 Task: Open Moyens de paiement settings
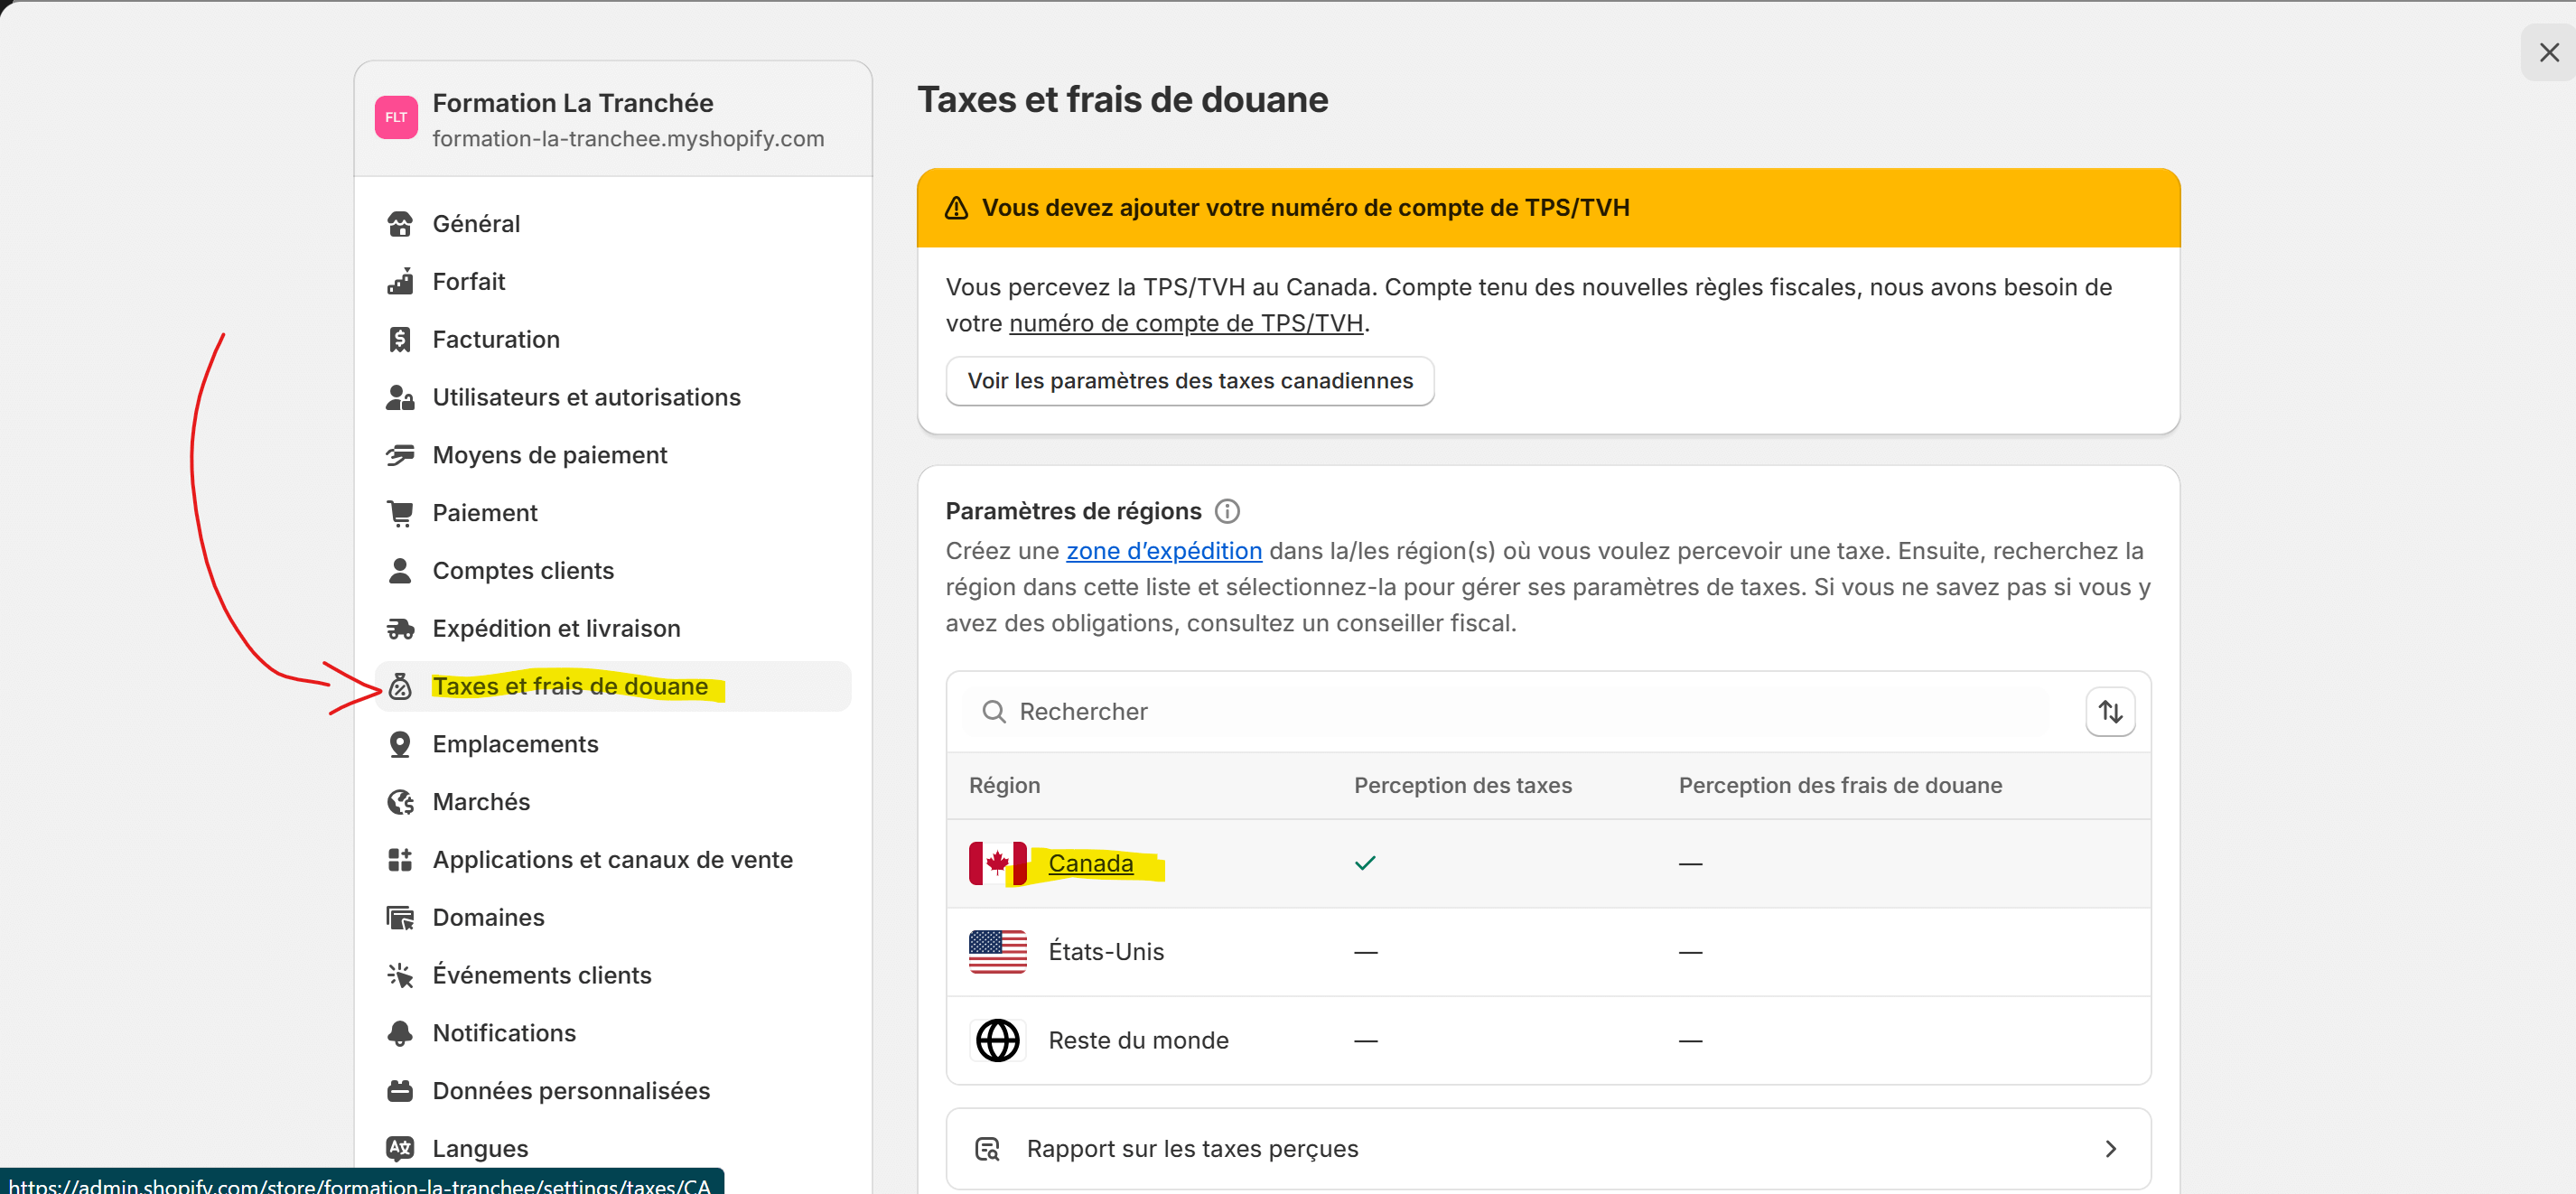(549, 455)
